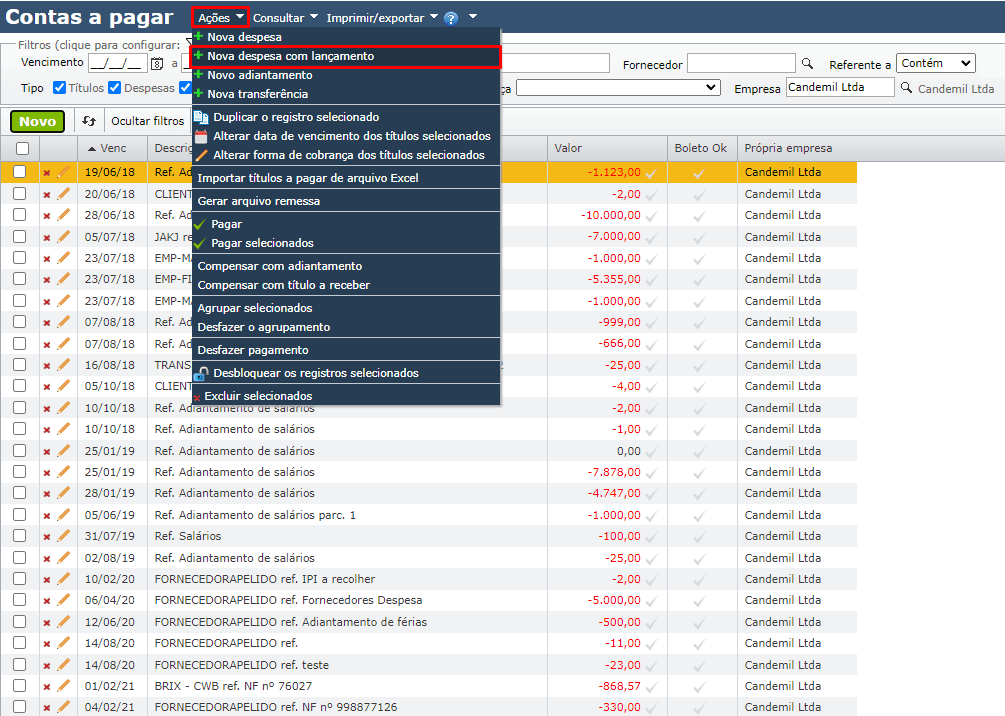This screenshot has height=716, width=1005.
Task: Select the checkbox of the 19/06/18 row
Action: 20,172
